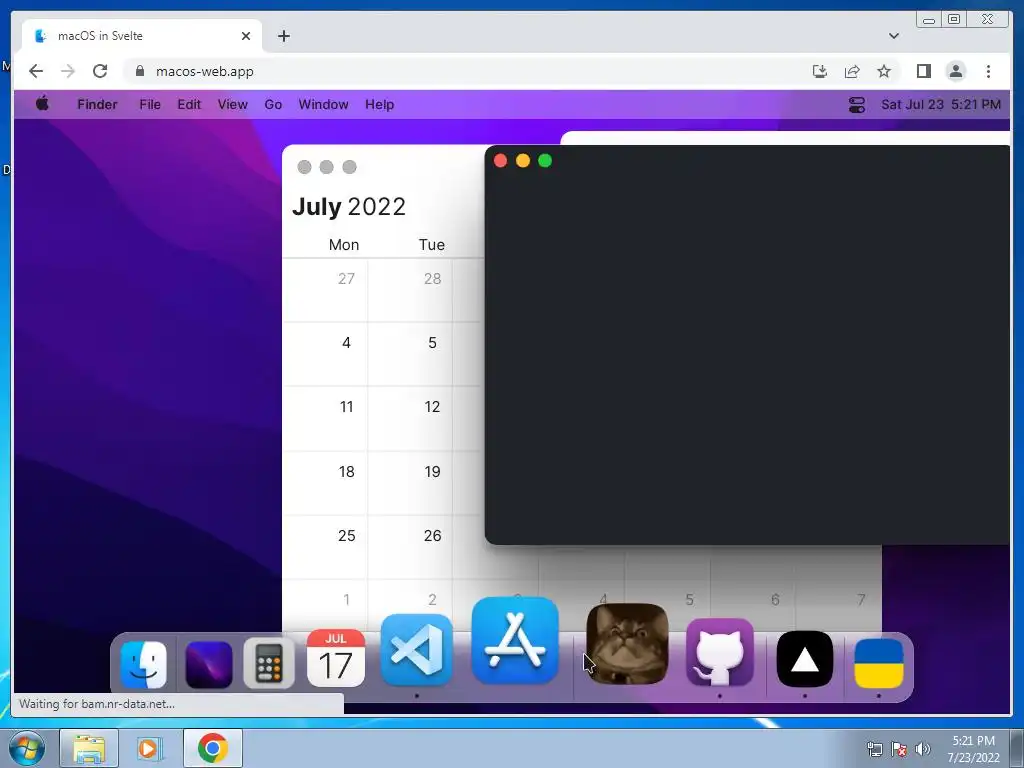Open the Vercel triangle dock icon
This screenshot has width=1024, height=768.
pyautogui.click(x=805, y=660)
